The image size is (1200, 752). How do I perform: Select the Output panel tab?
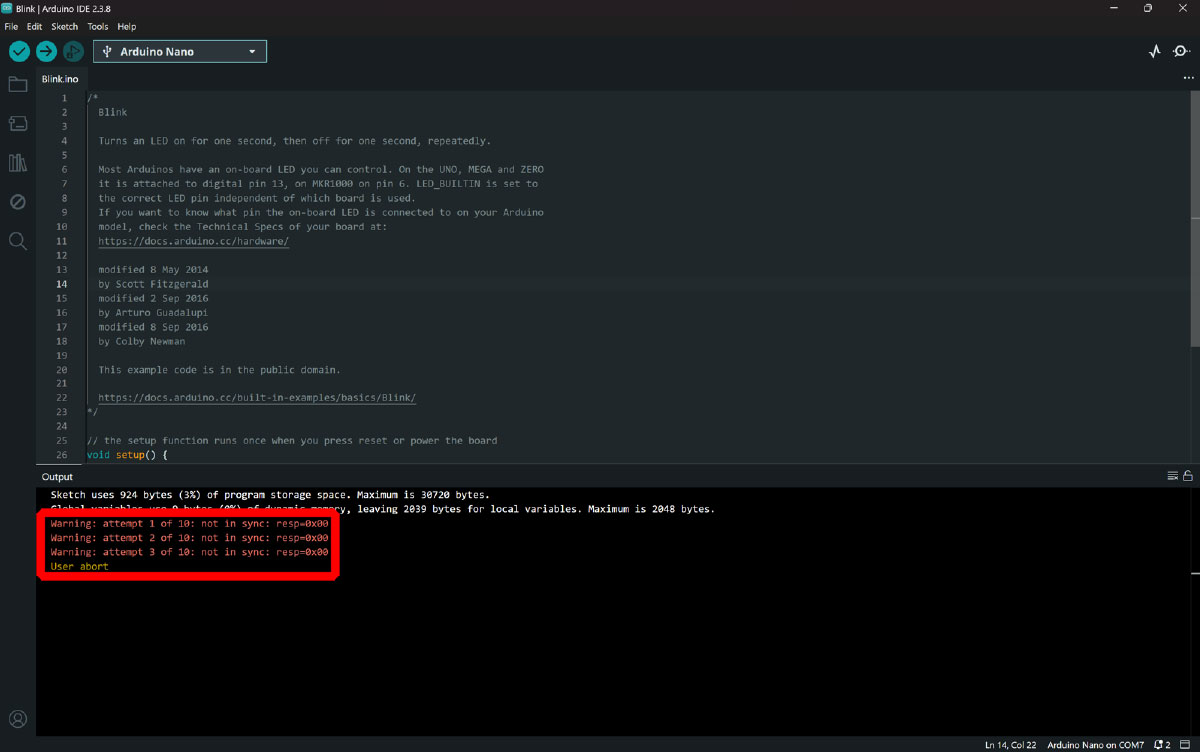[57, 477]
